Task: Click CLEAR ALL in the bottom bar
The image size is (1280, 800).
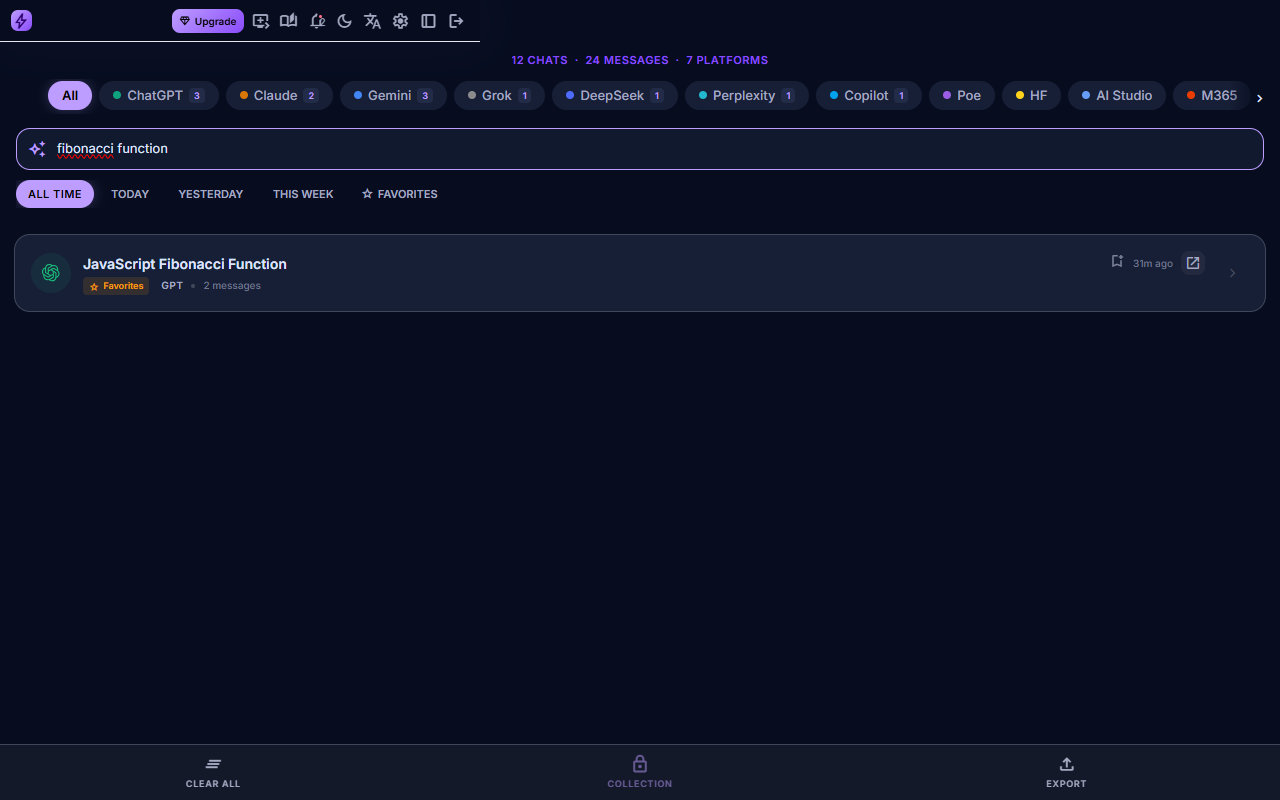Action: [213, 773]
